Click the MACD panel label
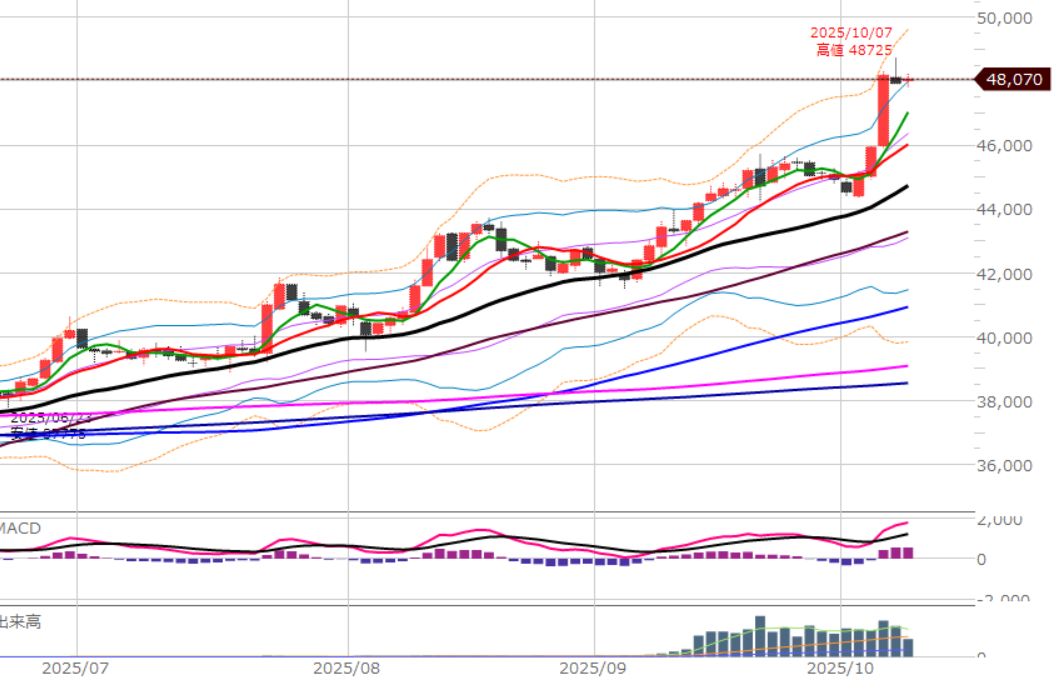 pos(20,528)
